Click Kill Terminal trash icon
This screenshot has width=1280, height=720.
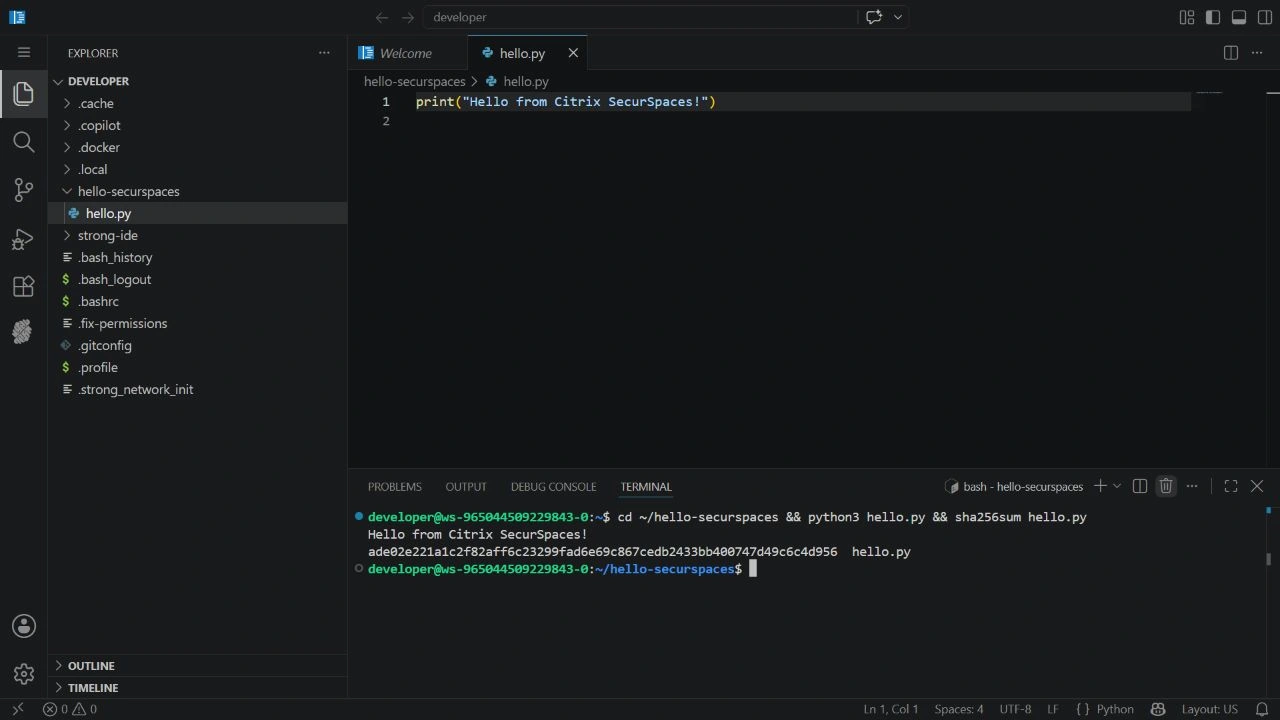1166,486
